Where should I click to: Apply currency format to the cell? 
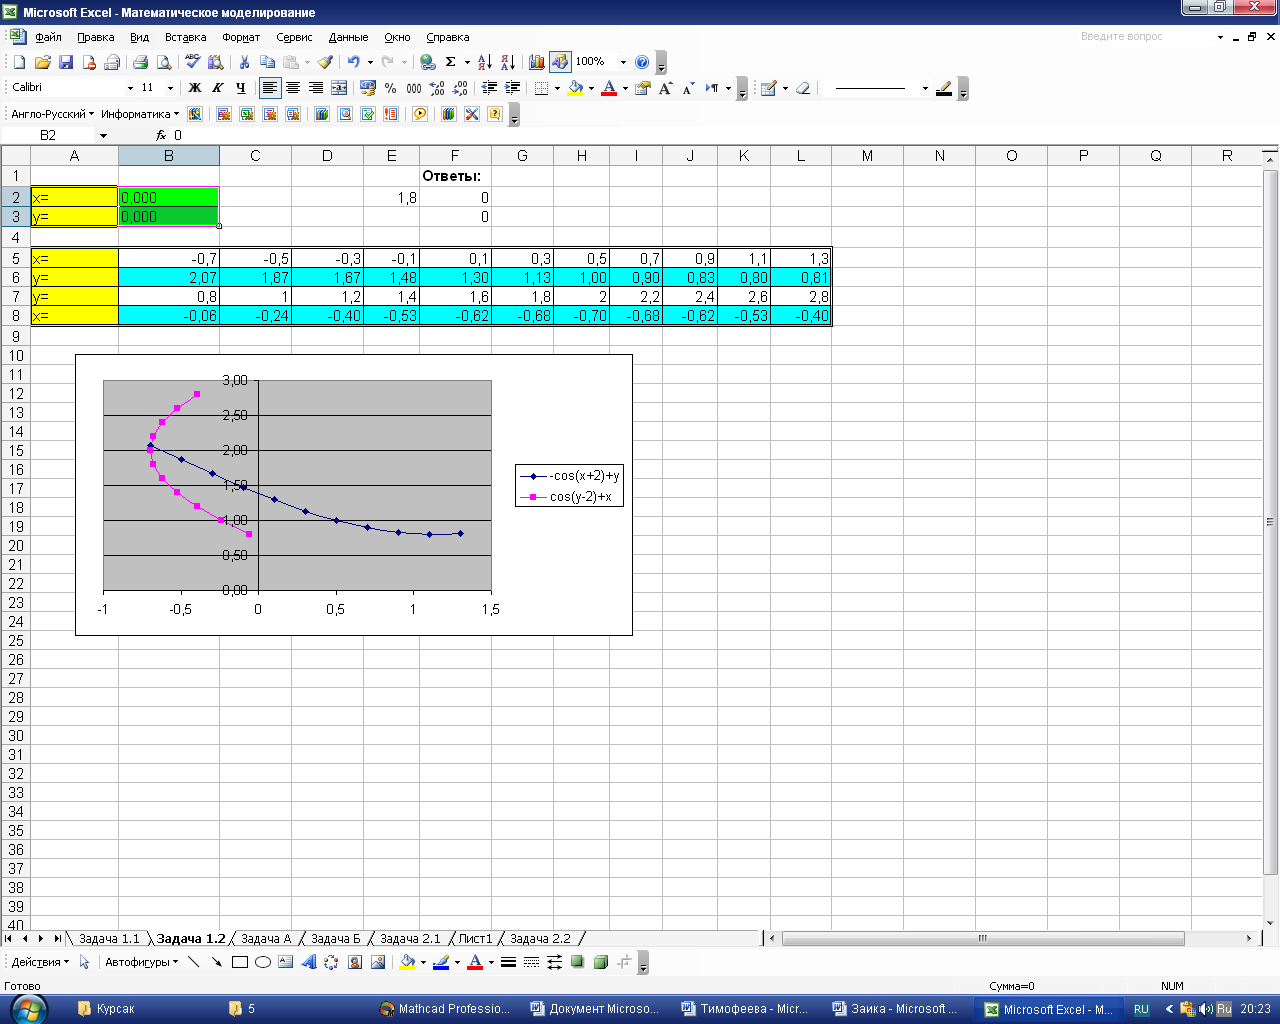point(368,88)
